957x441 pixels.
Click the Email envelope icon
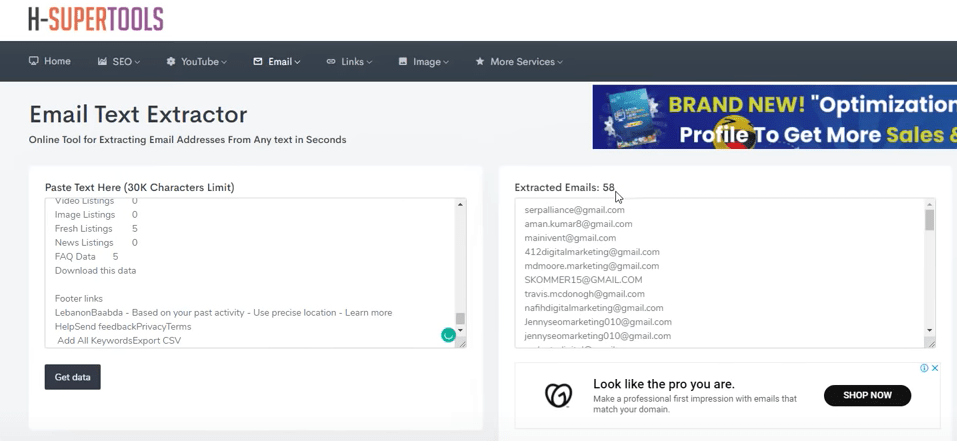point(258,62)
